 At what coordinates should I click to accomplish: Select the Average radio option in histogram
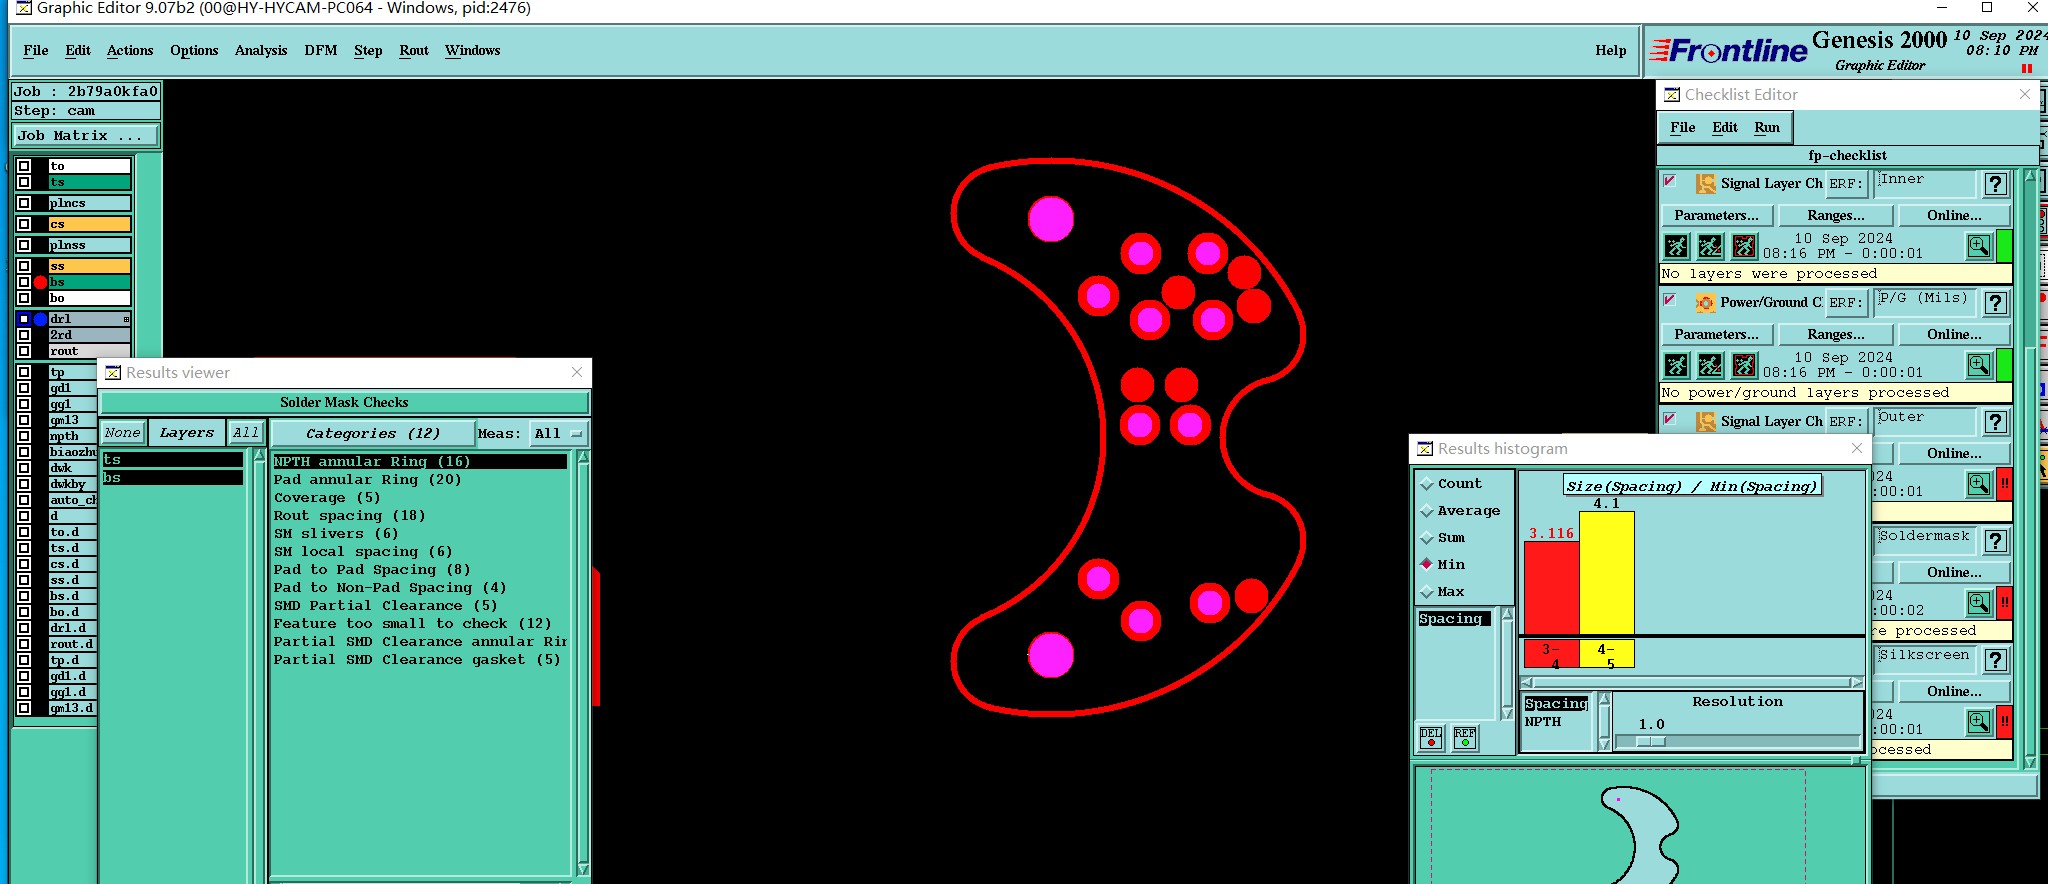tap(1427, 511)
